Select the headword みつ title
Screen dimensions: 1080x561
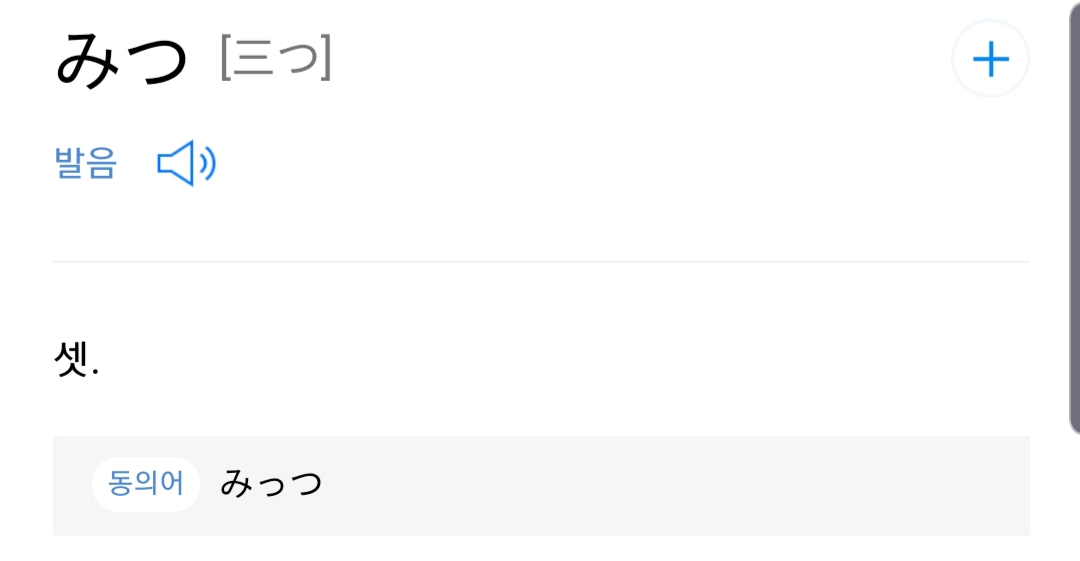121,59
